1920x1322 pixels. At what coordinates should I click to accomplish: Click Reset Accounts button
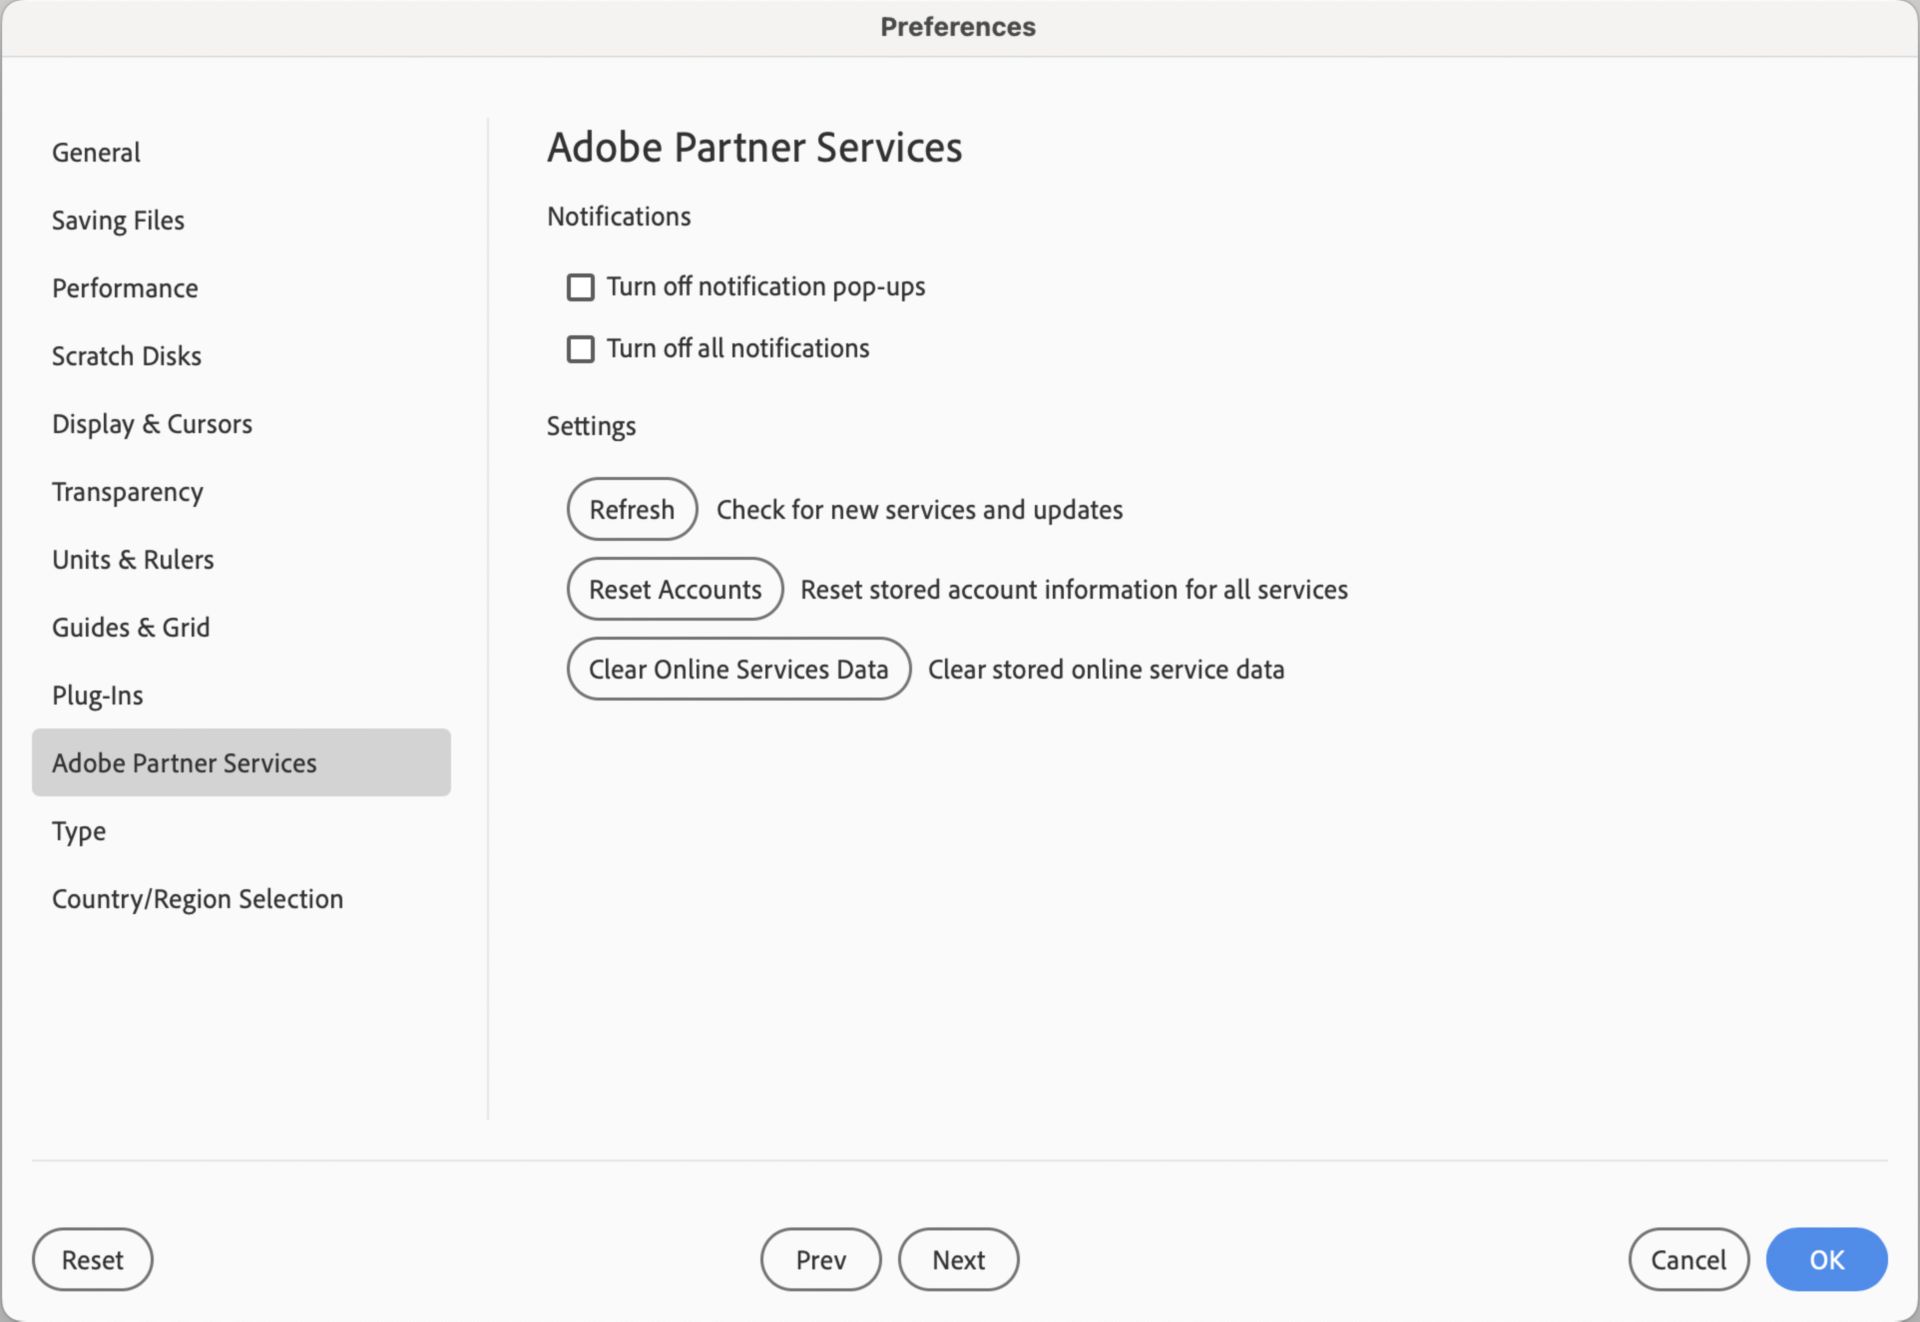pyautogui.click(x=675, y=589)
